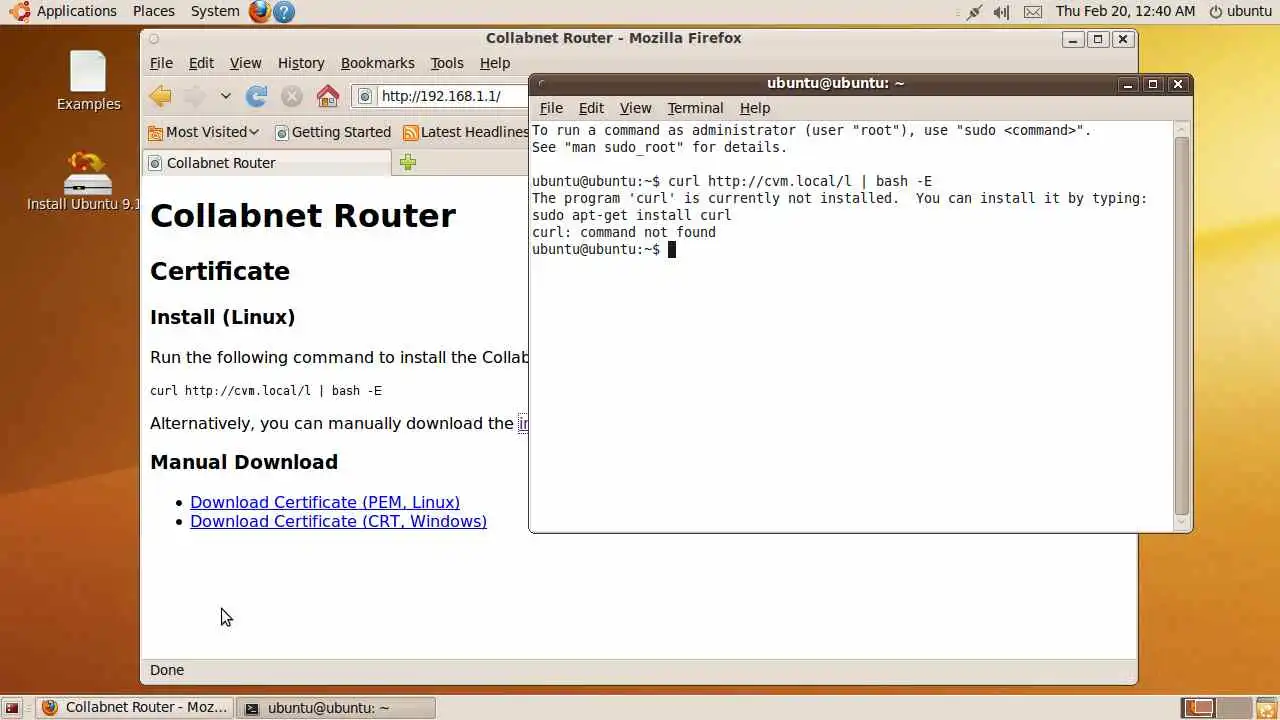
Task: Click scrollbar down arrow in terminal
Action: pyautogui.click(x=1182, y=522)
